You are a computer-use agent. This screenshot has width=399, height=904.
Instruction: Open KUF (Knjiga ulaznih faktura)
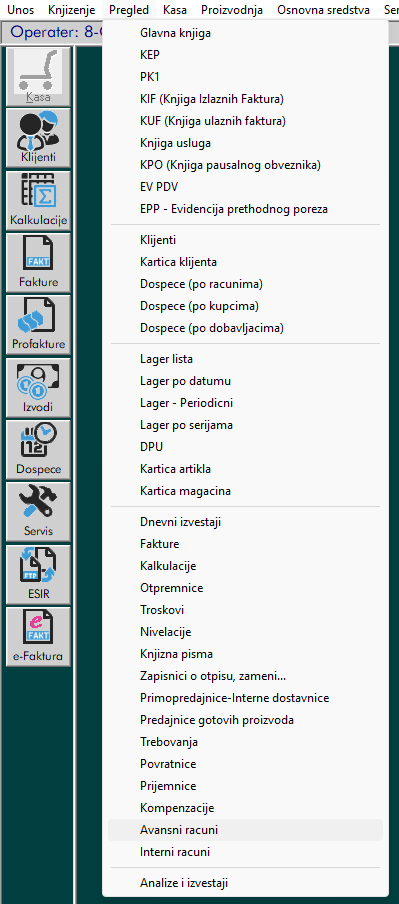pos(245,121)
